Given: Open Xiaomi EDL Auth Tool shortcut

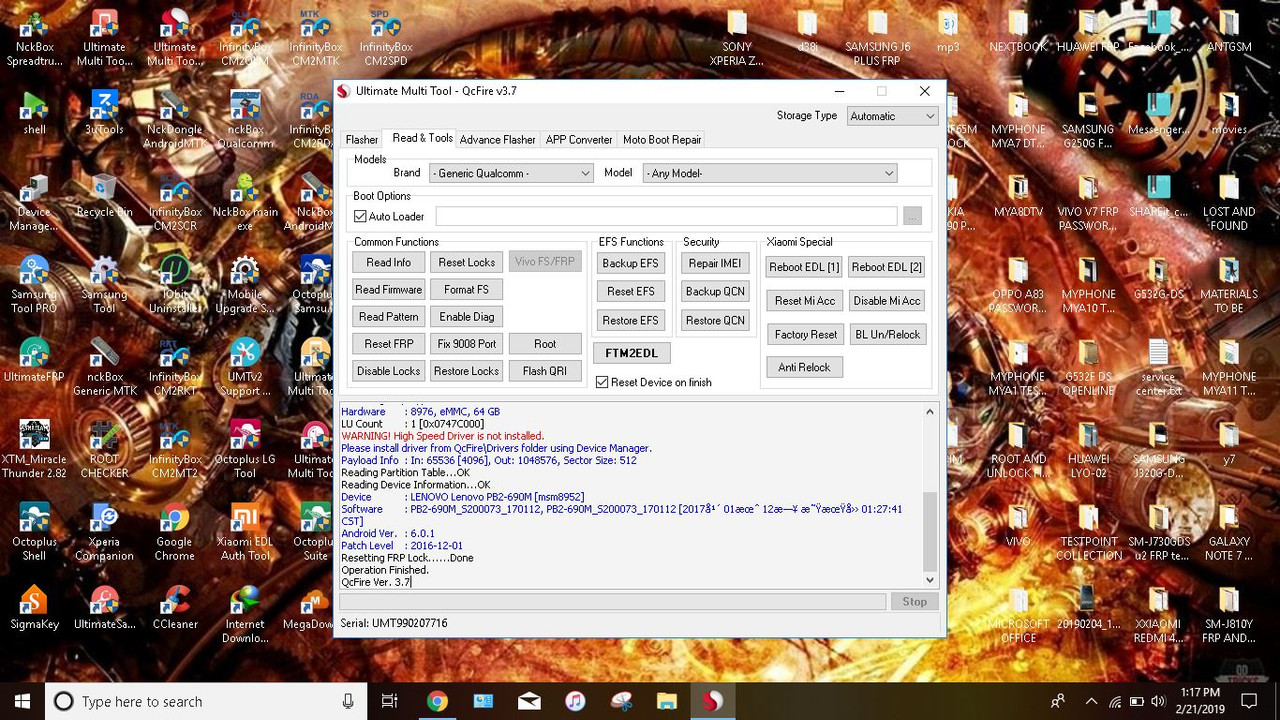Looking at the screenshot, I should tap(245, 531).
